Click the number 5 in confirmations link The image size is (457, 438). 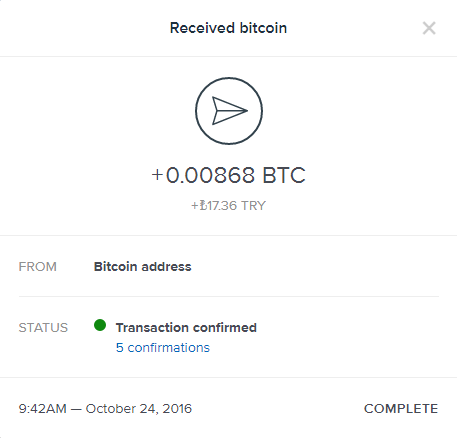click(x=120, y=348)
